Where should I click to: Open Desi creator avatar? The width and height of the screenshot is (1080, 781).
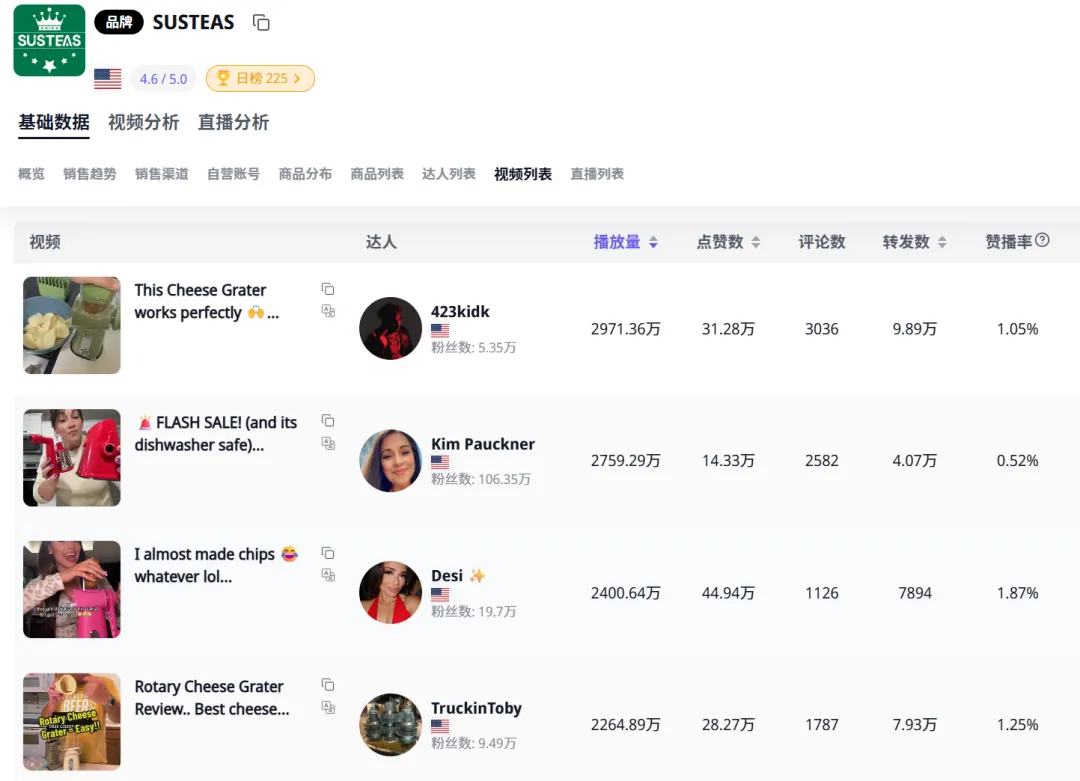tap(391, 592)
